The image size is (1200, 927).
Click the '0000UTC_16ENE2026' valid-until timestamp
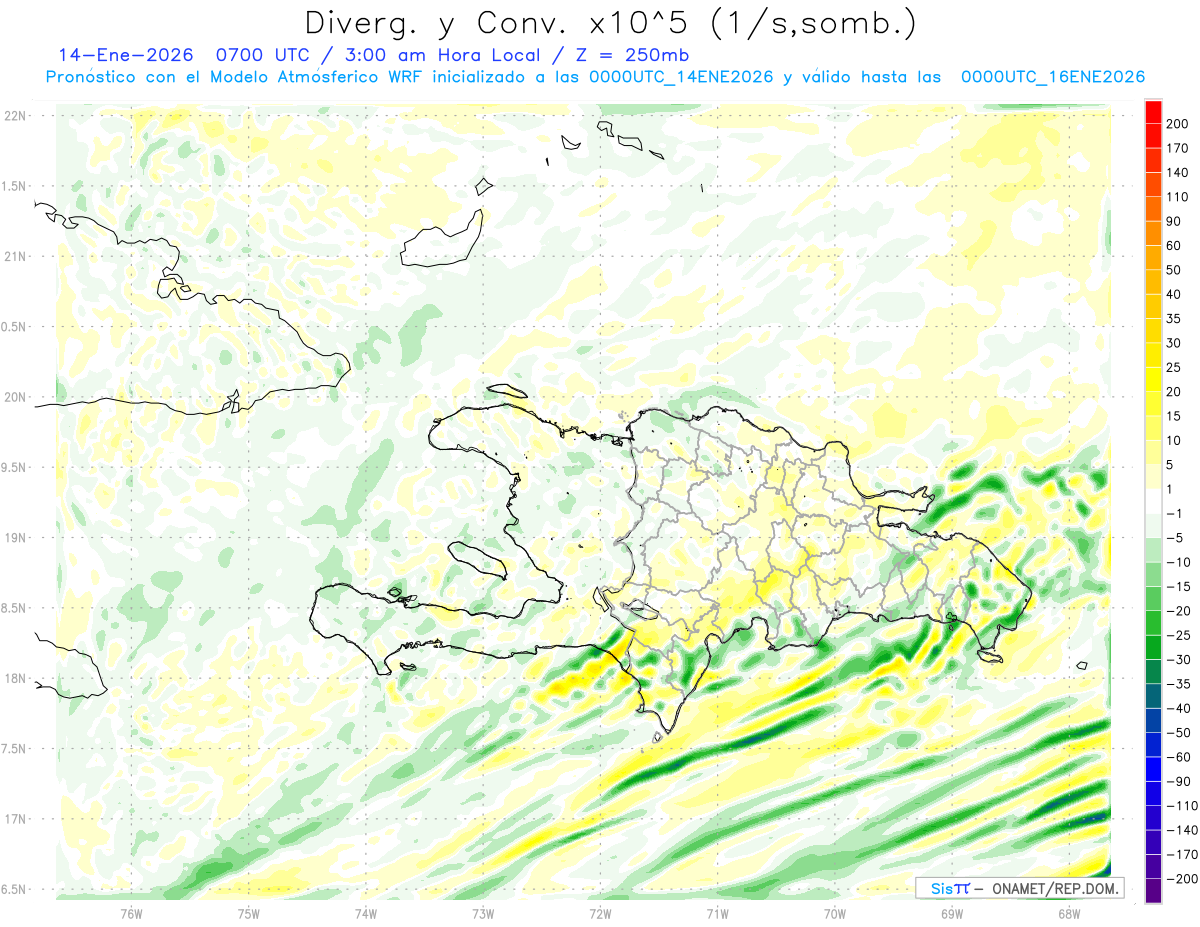tap(1052, 77)
